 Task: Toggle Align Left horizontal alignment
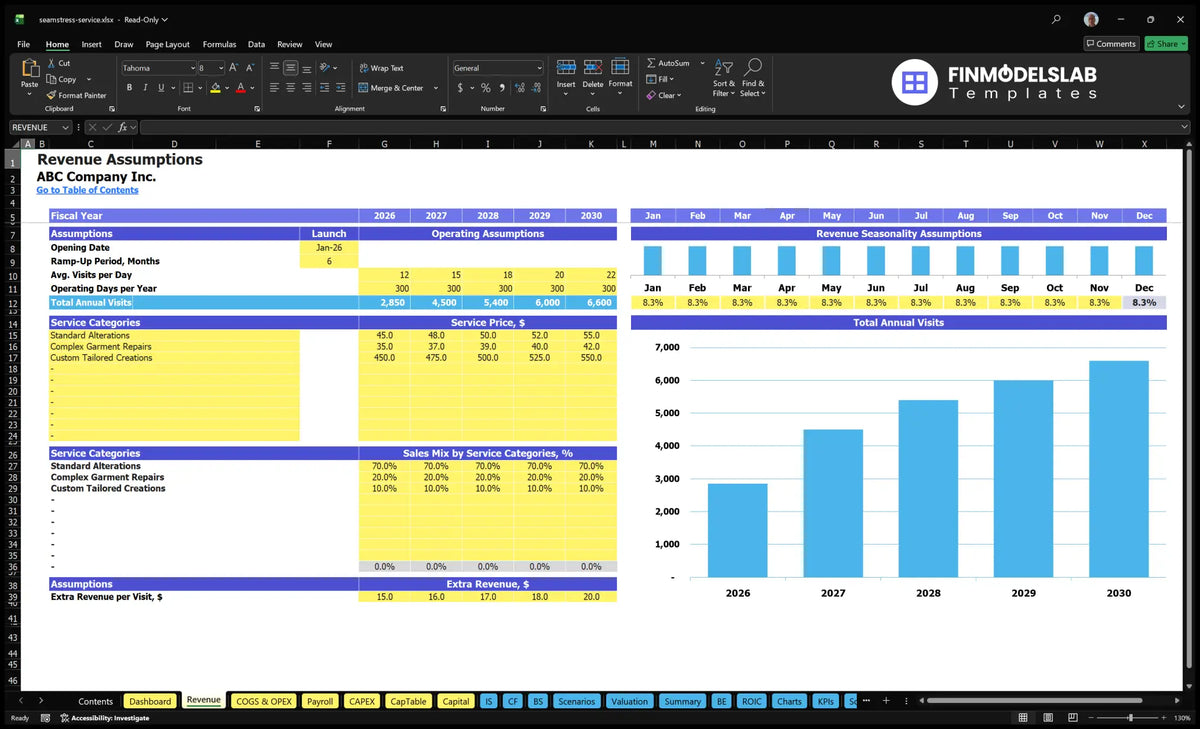point(274,88)
